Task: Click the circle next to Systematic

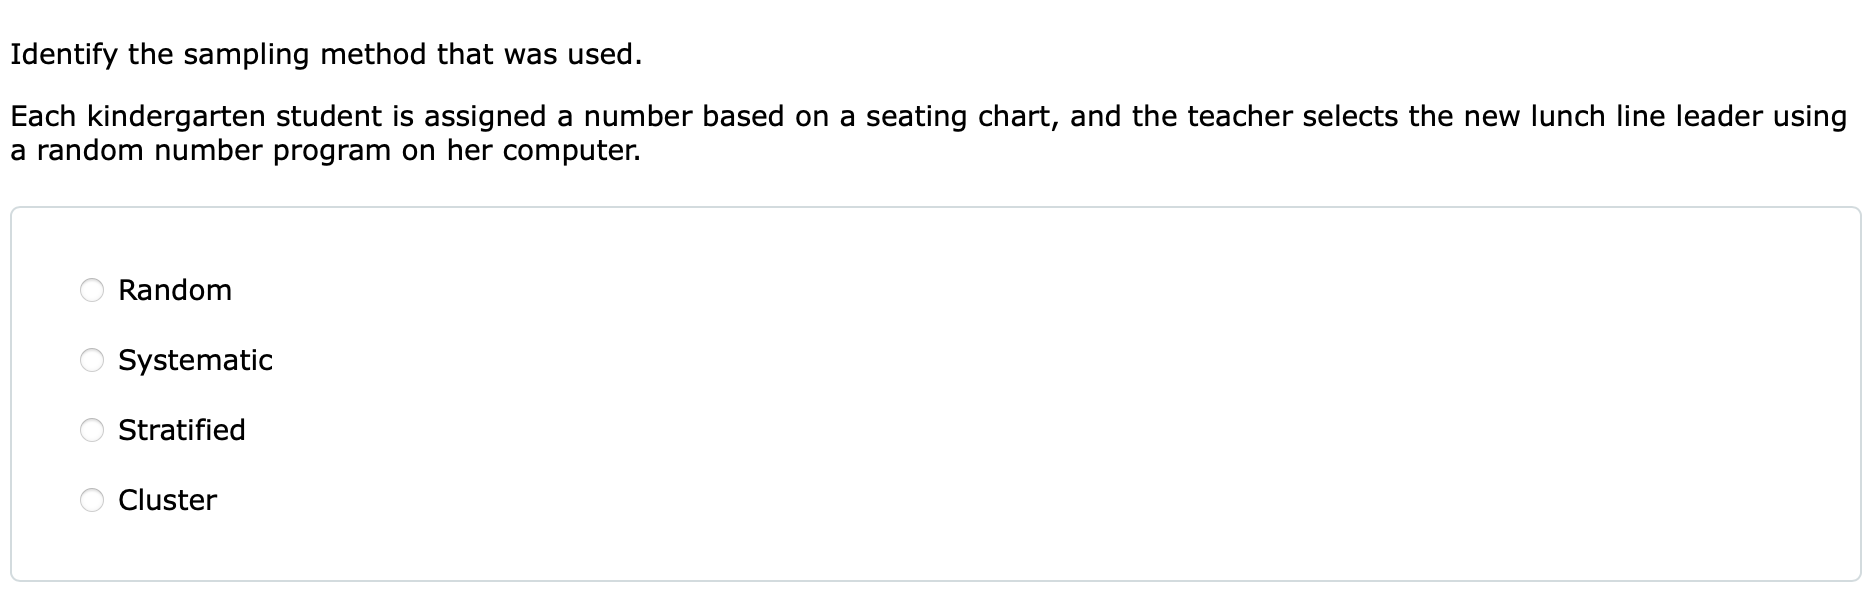Action: (x=93, y=361)
